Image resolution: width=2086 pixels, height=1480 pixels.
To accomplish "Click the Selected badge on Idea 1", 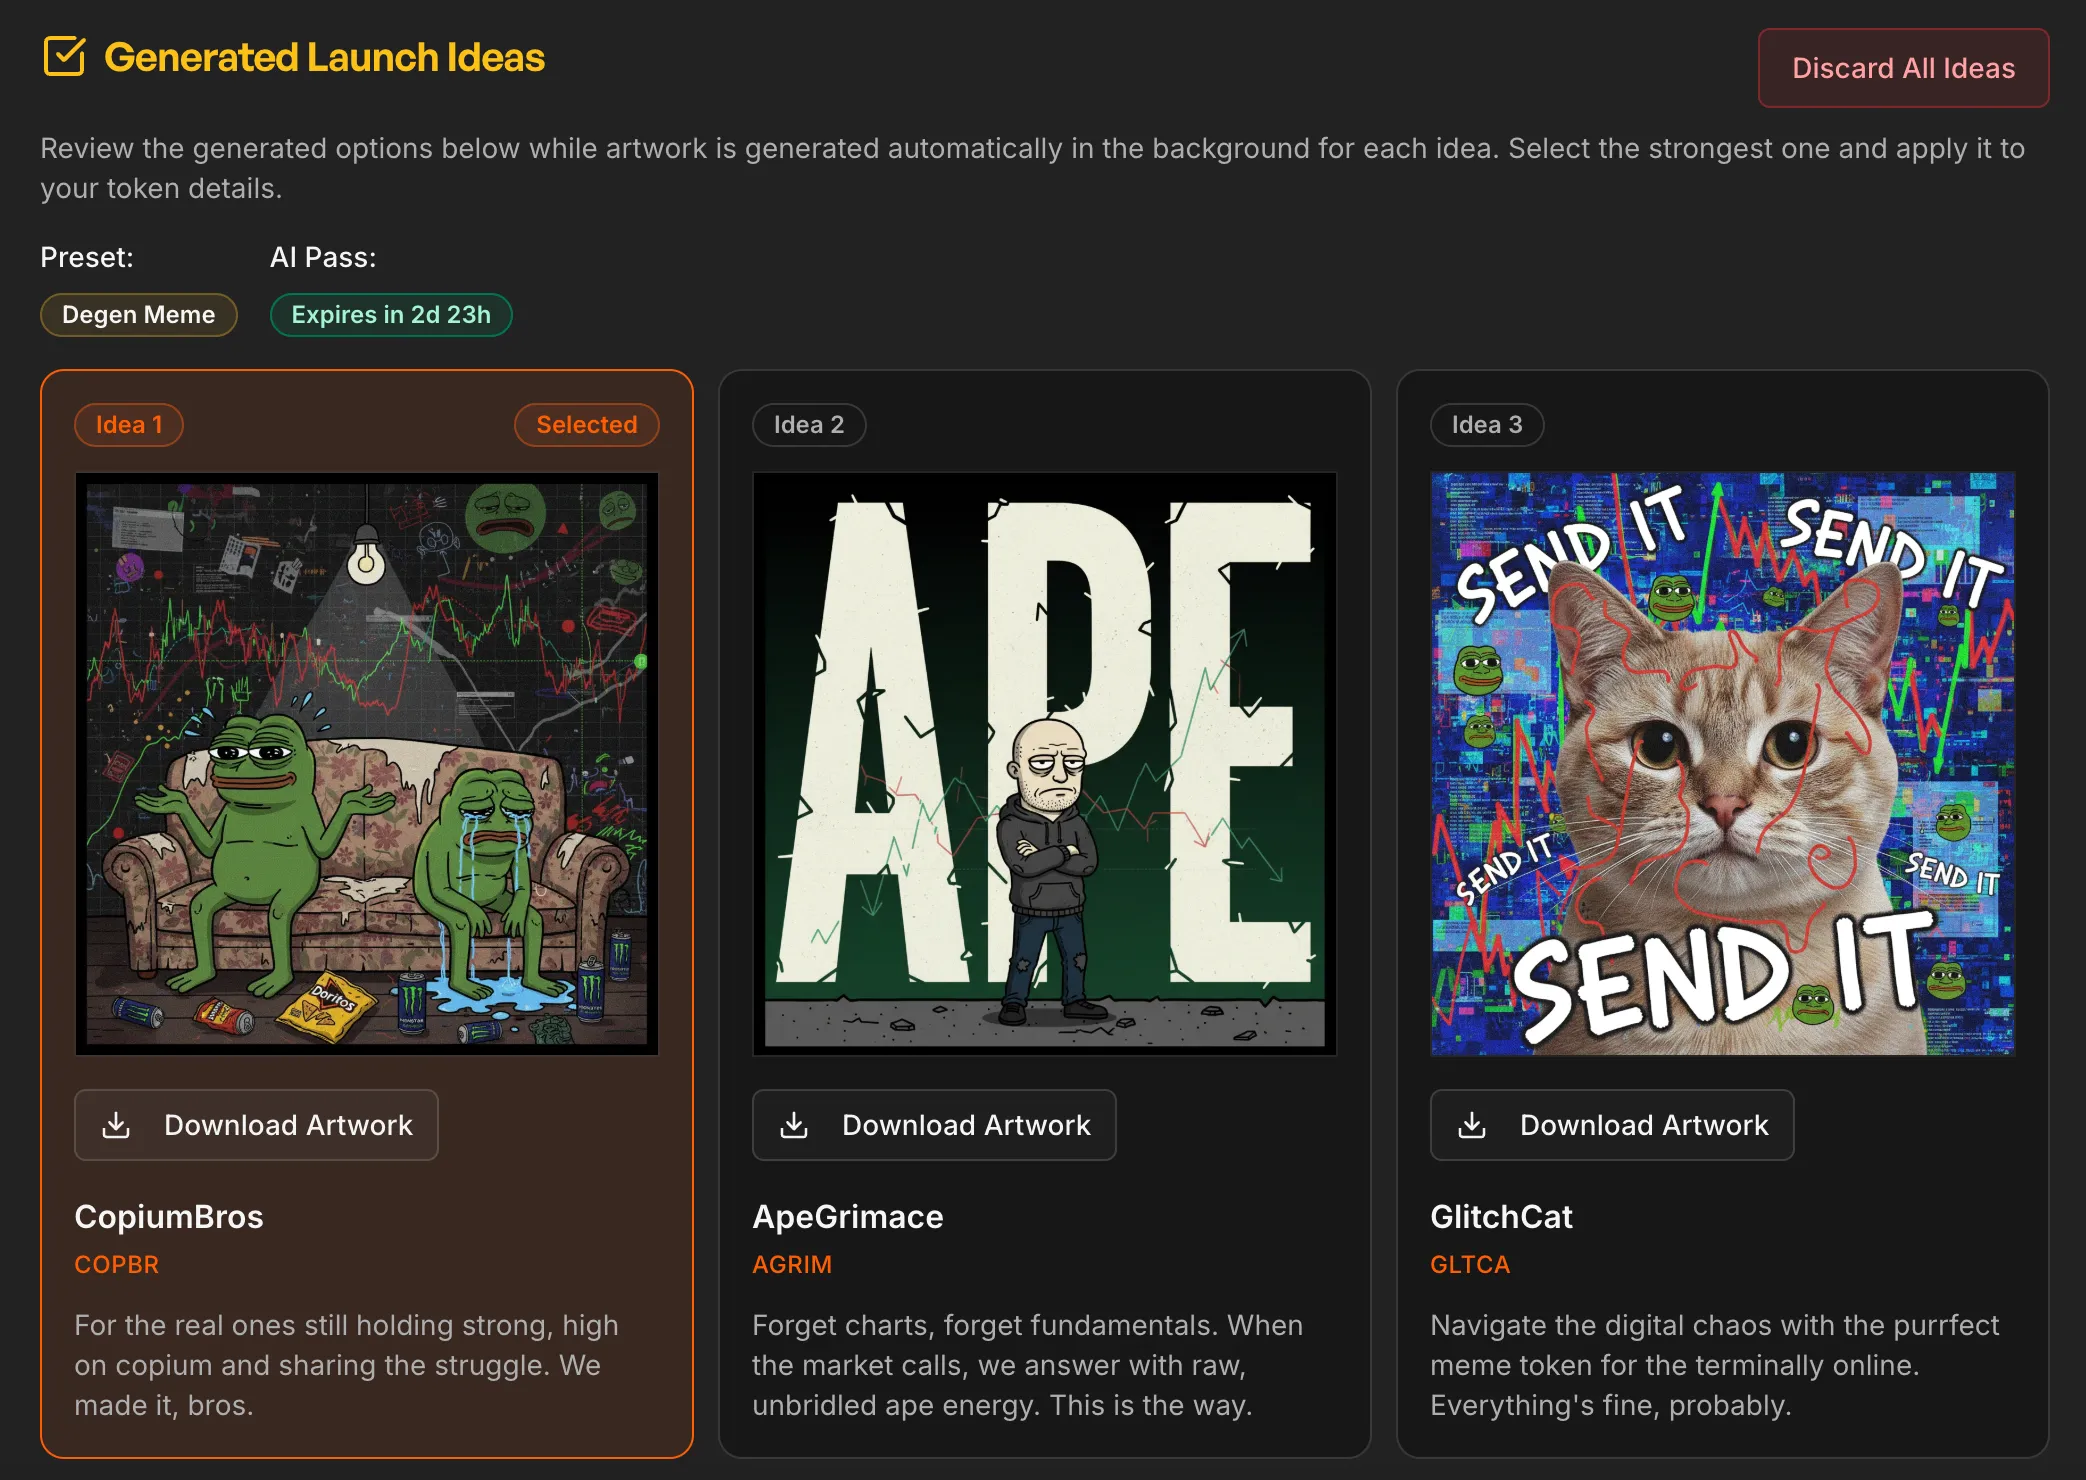I will pyautogui.click(x=586, y=425).
